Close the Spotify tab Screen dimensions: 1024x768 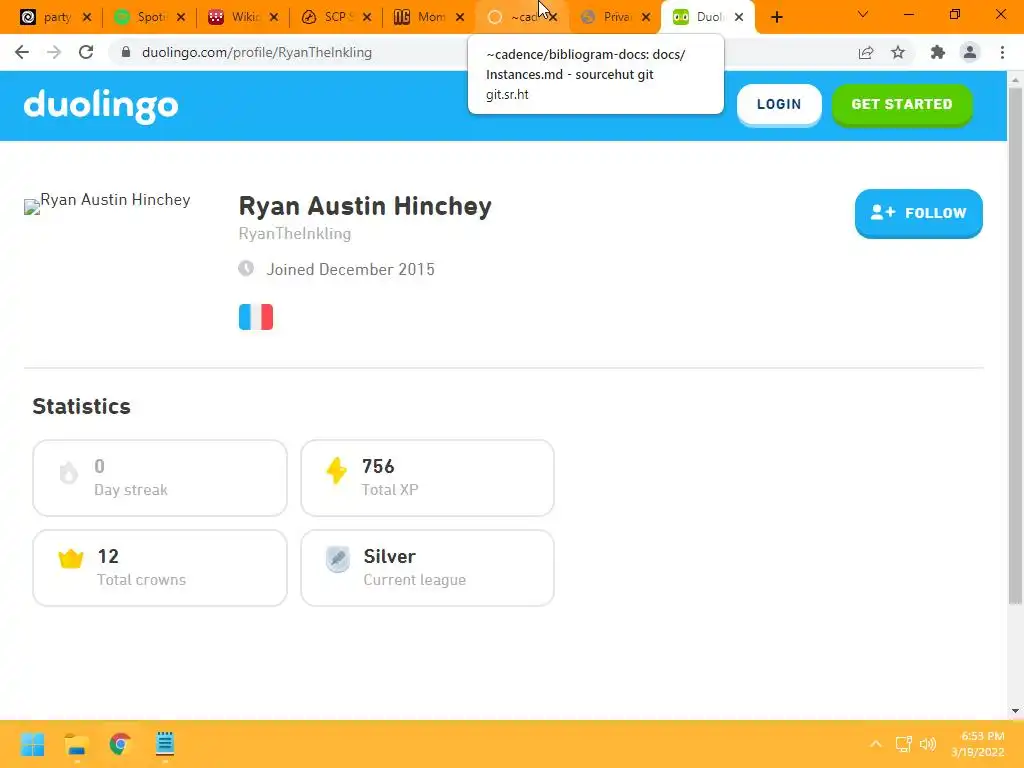click(181, 17)
